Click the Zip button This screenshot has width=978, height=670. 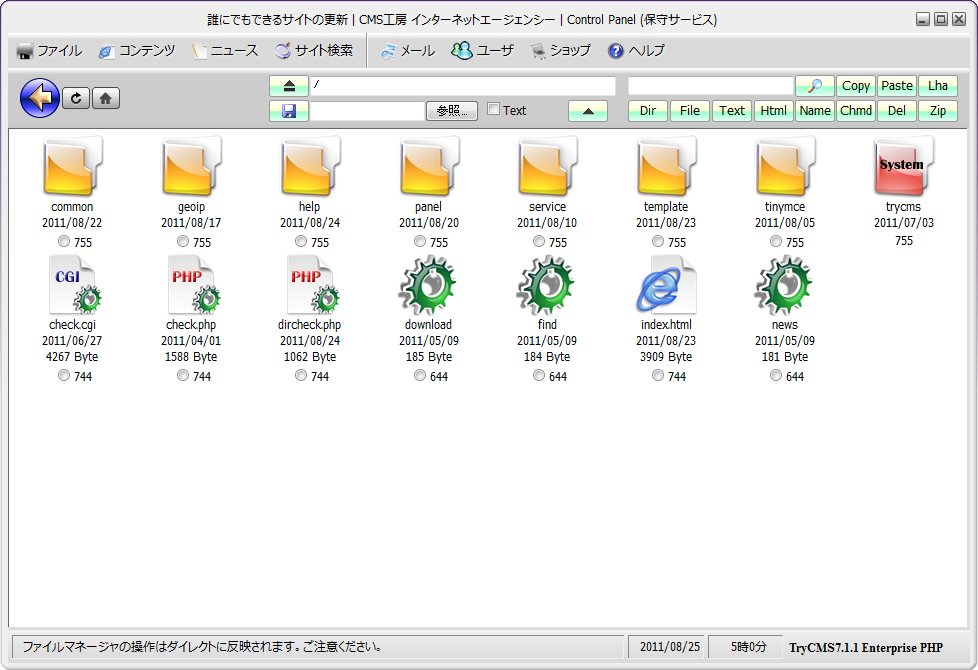(937, 111)
